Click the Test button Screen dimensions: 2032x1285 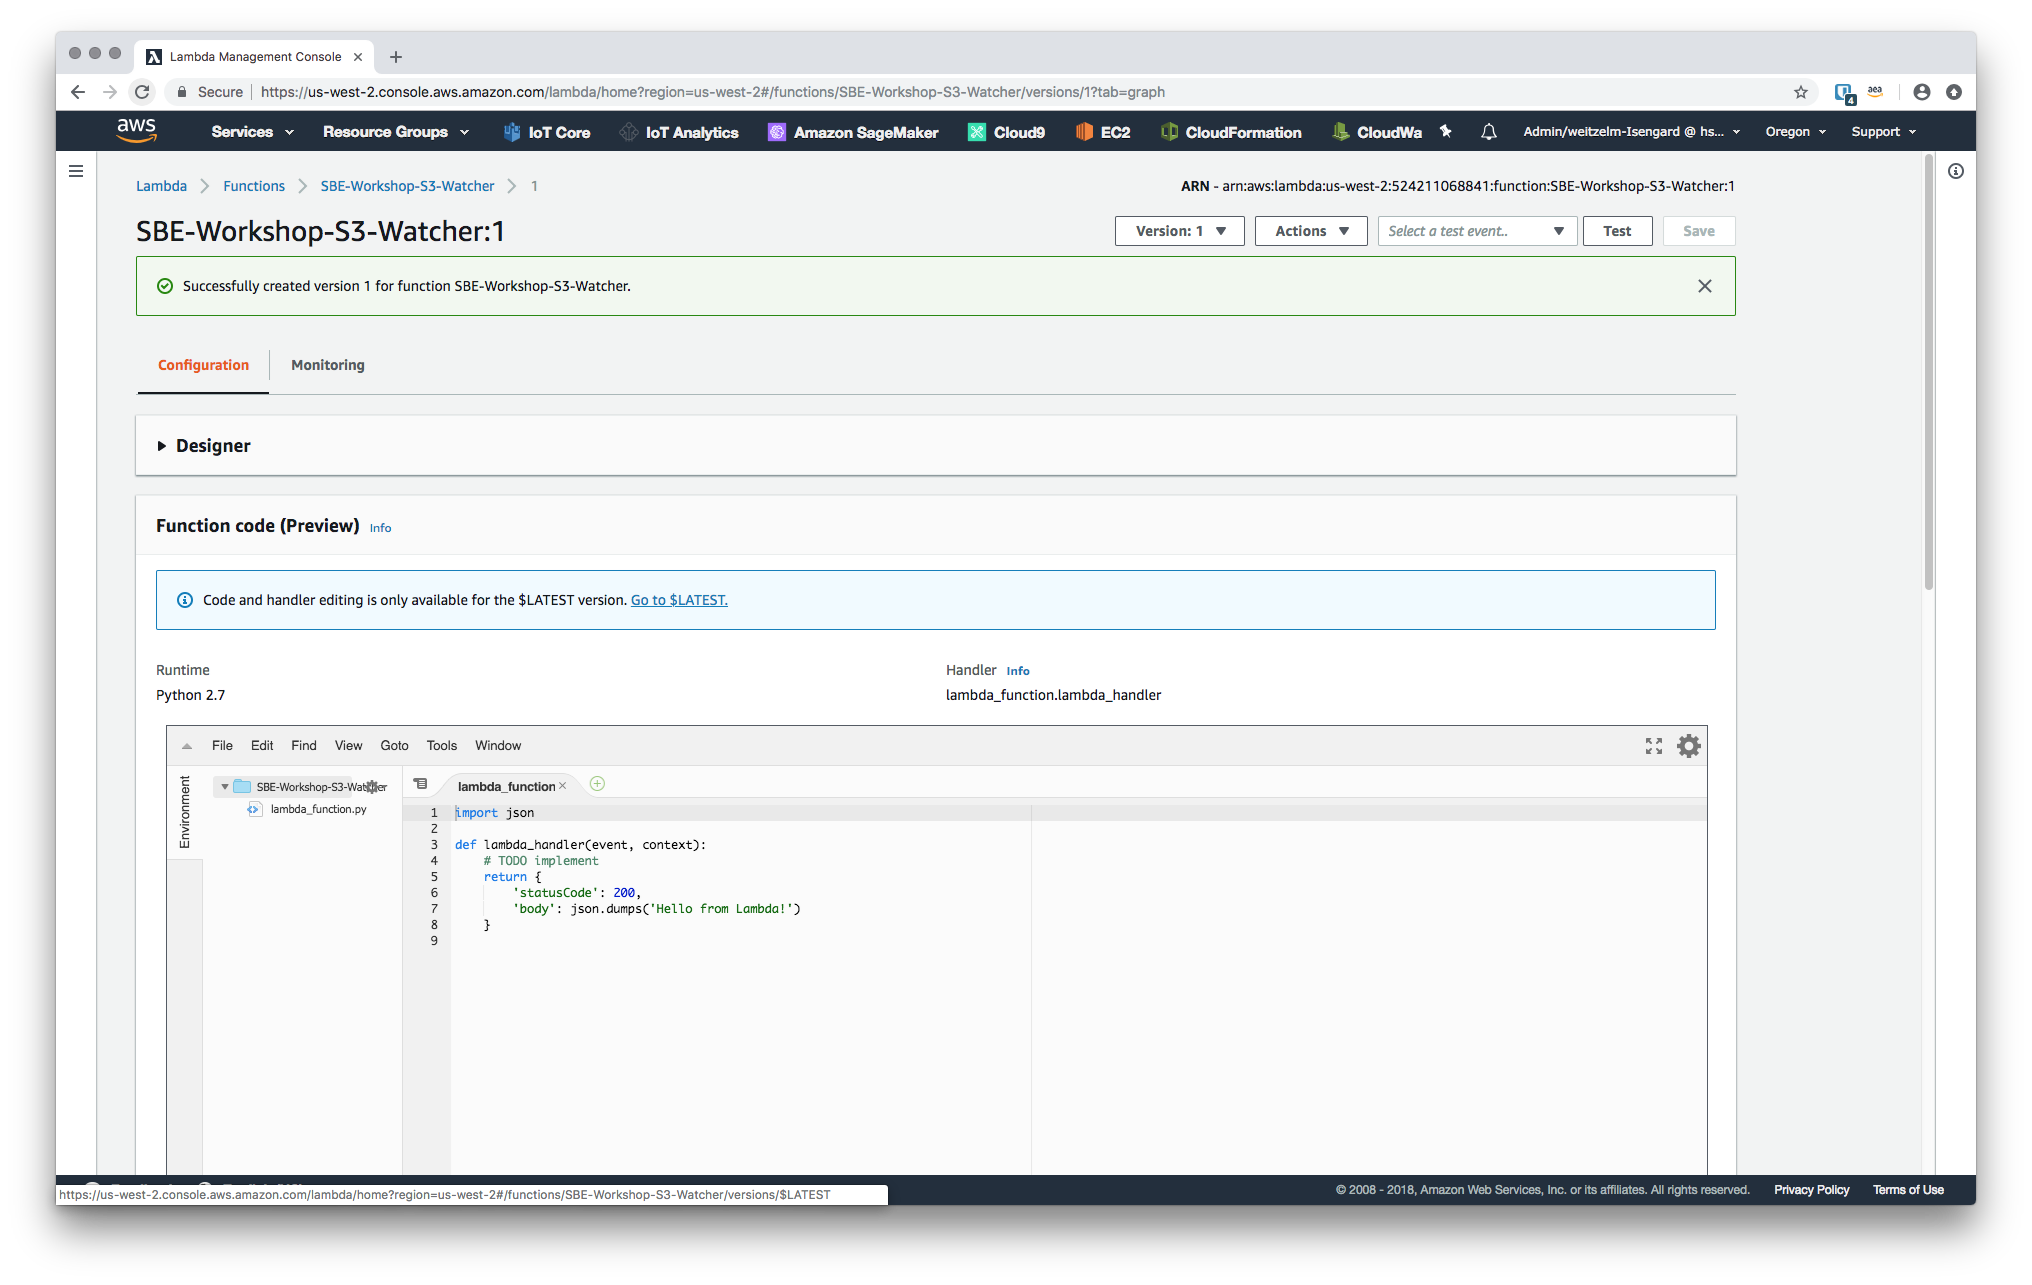[x=1618, y=231]
